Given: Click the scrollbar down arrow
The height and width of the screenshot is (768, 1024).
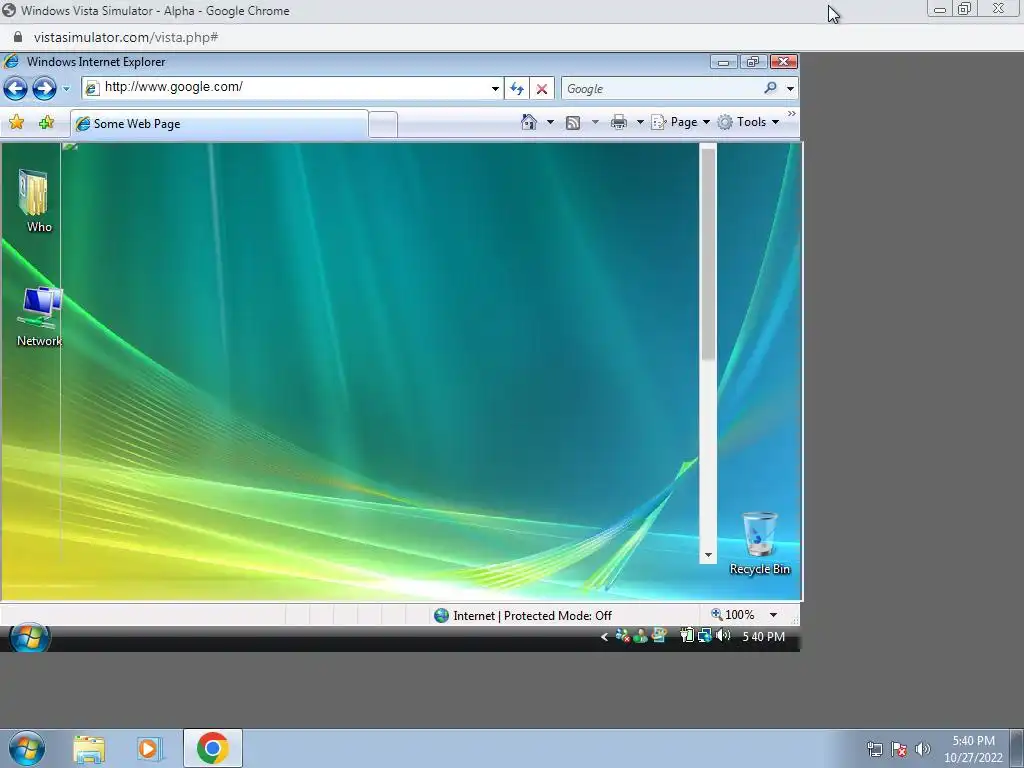Looking at the screenshot, I should 708,555.
